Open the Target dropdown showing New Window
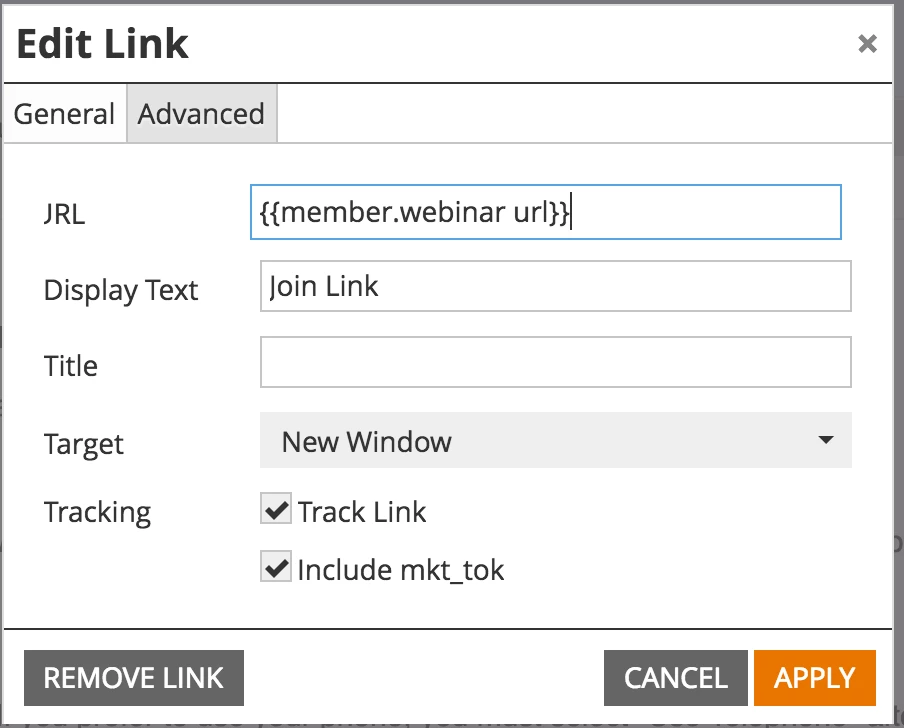This screenshot has width=904, height=728. [555, 440]
